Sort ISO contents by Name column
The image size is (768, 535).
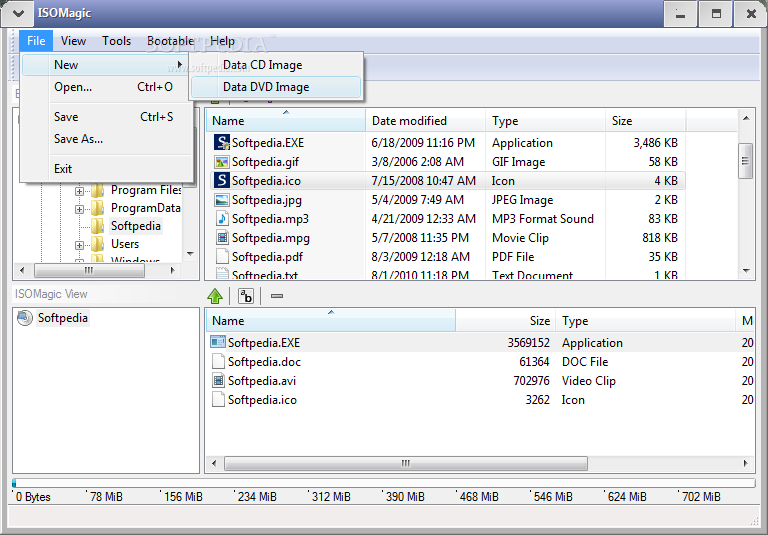point(331,321)
